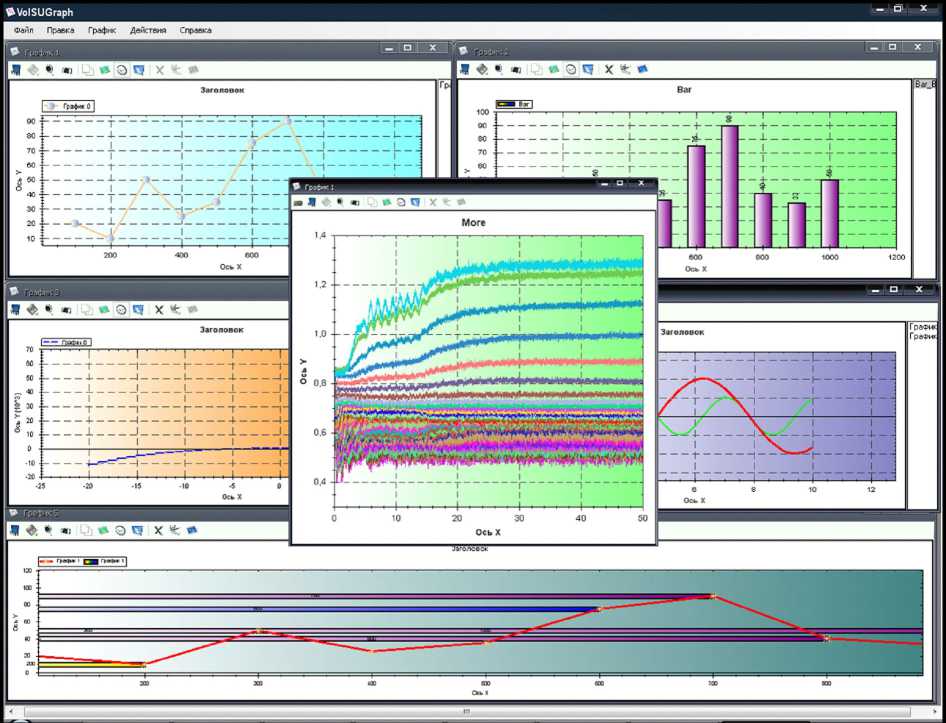Click the axes icon in the orange chart toolbar
The image size is (946, 723).
point(175,310)
